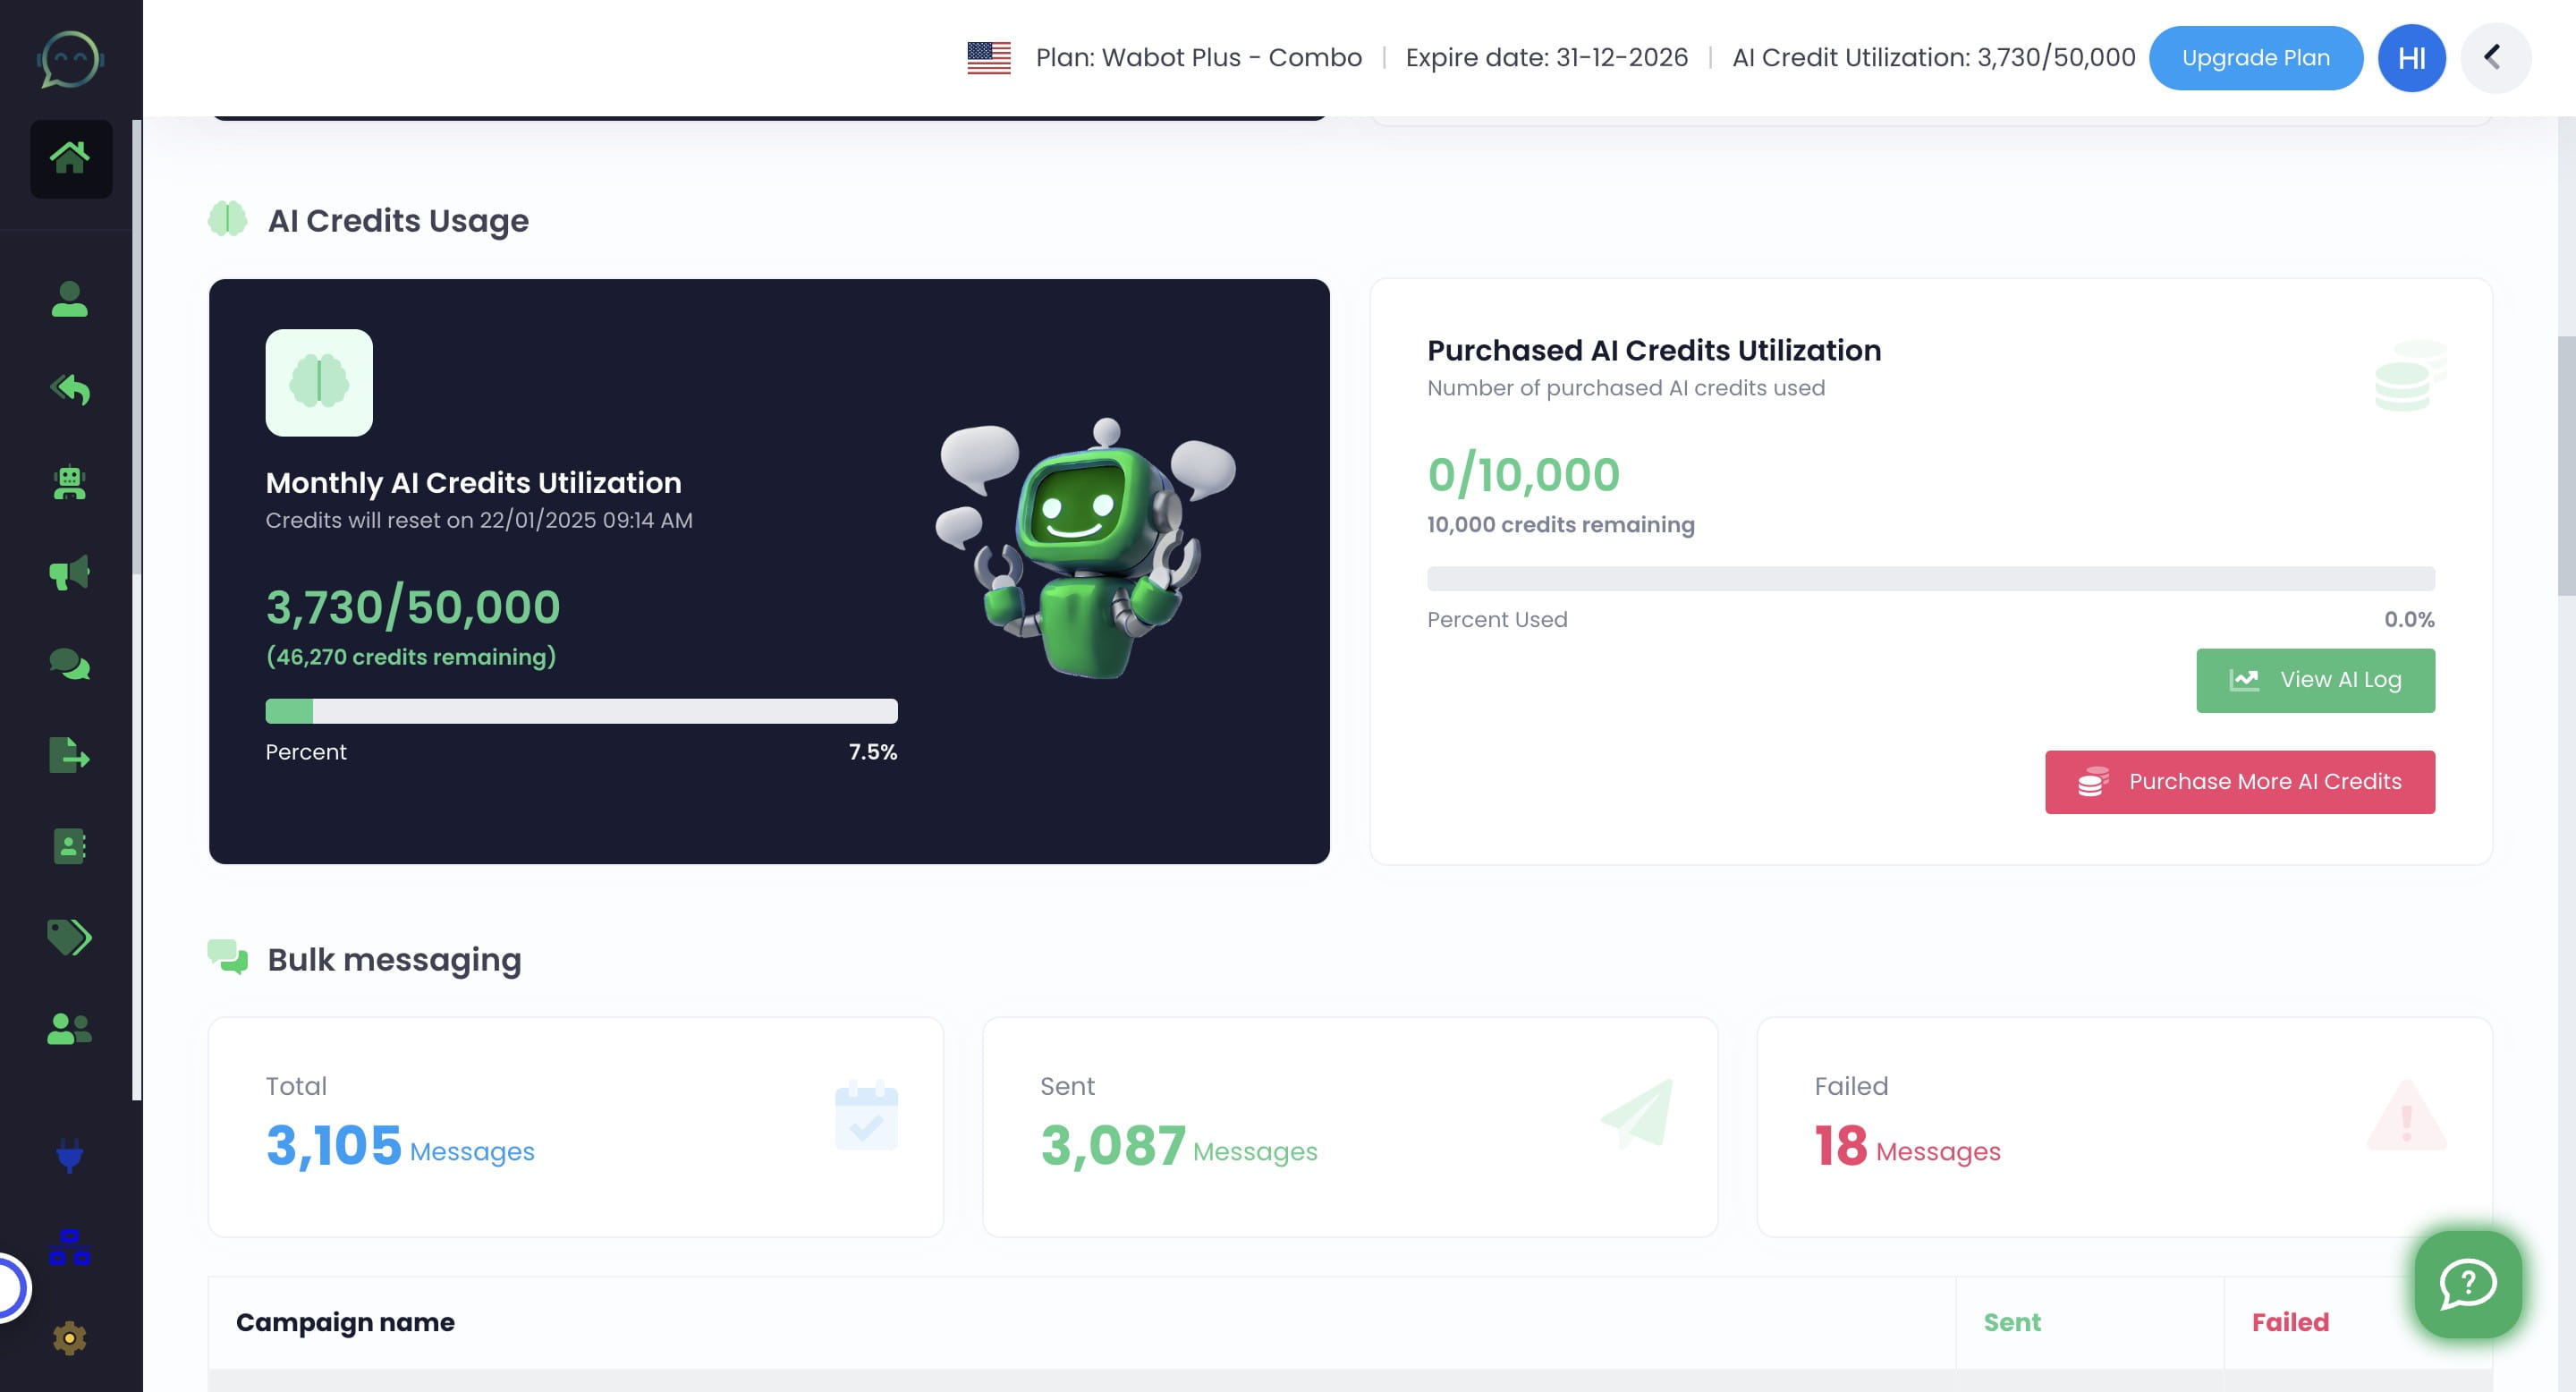The height and width of the screenshot is (1392, 2576).
Task: Click Purchase More AI Credits button
Action: pyautogui.click(x=2239, y=782)
